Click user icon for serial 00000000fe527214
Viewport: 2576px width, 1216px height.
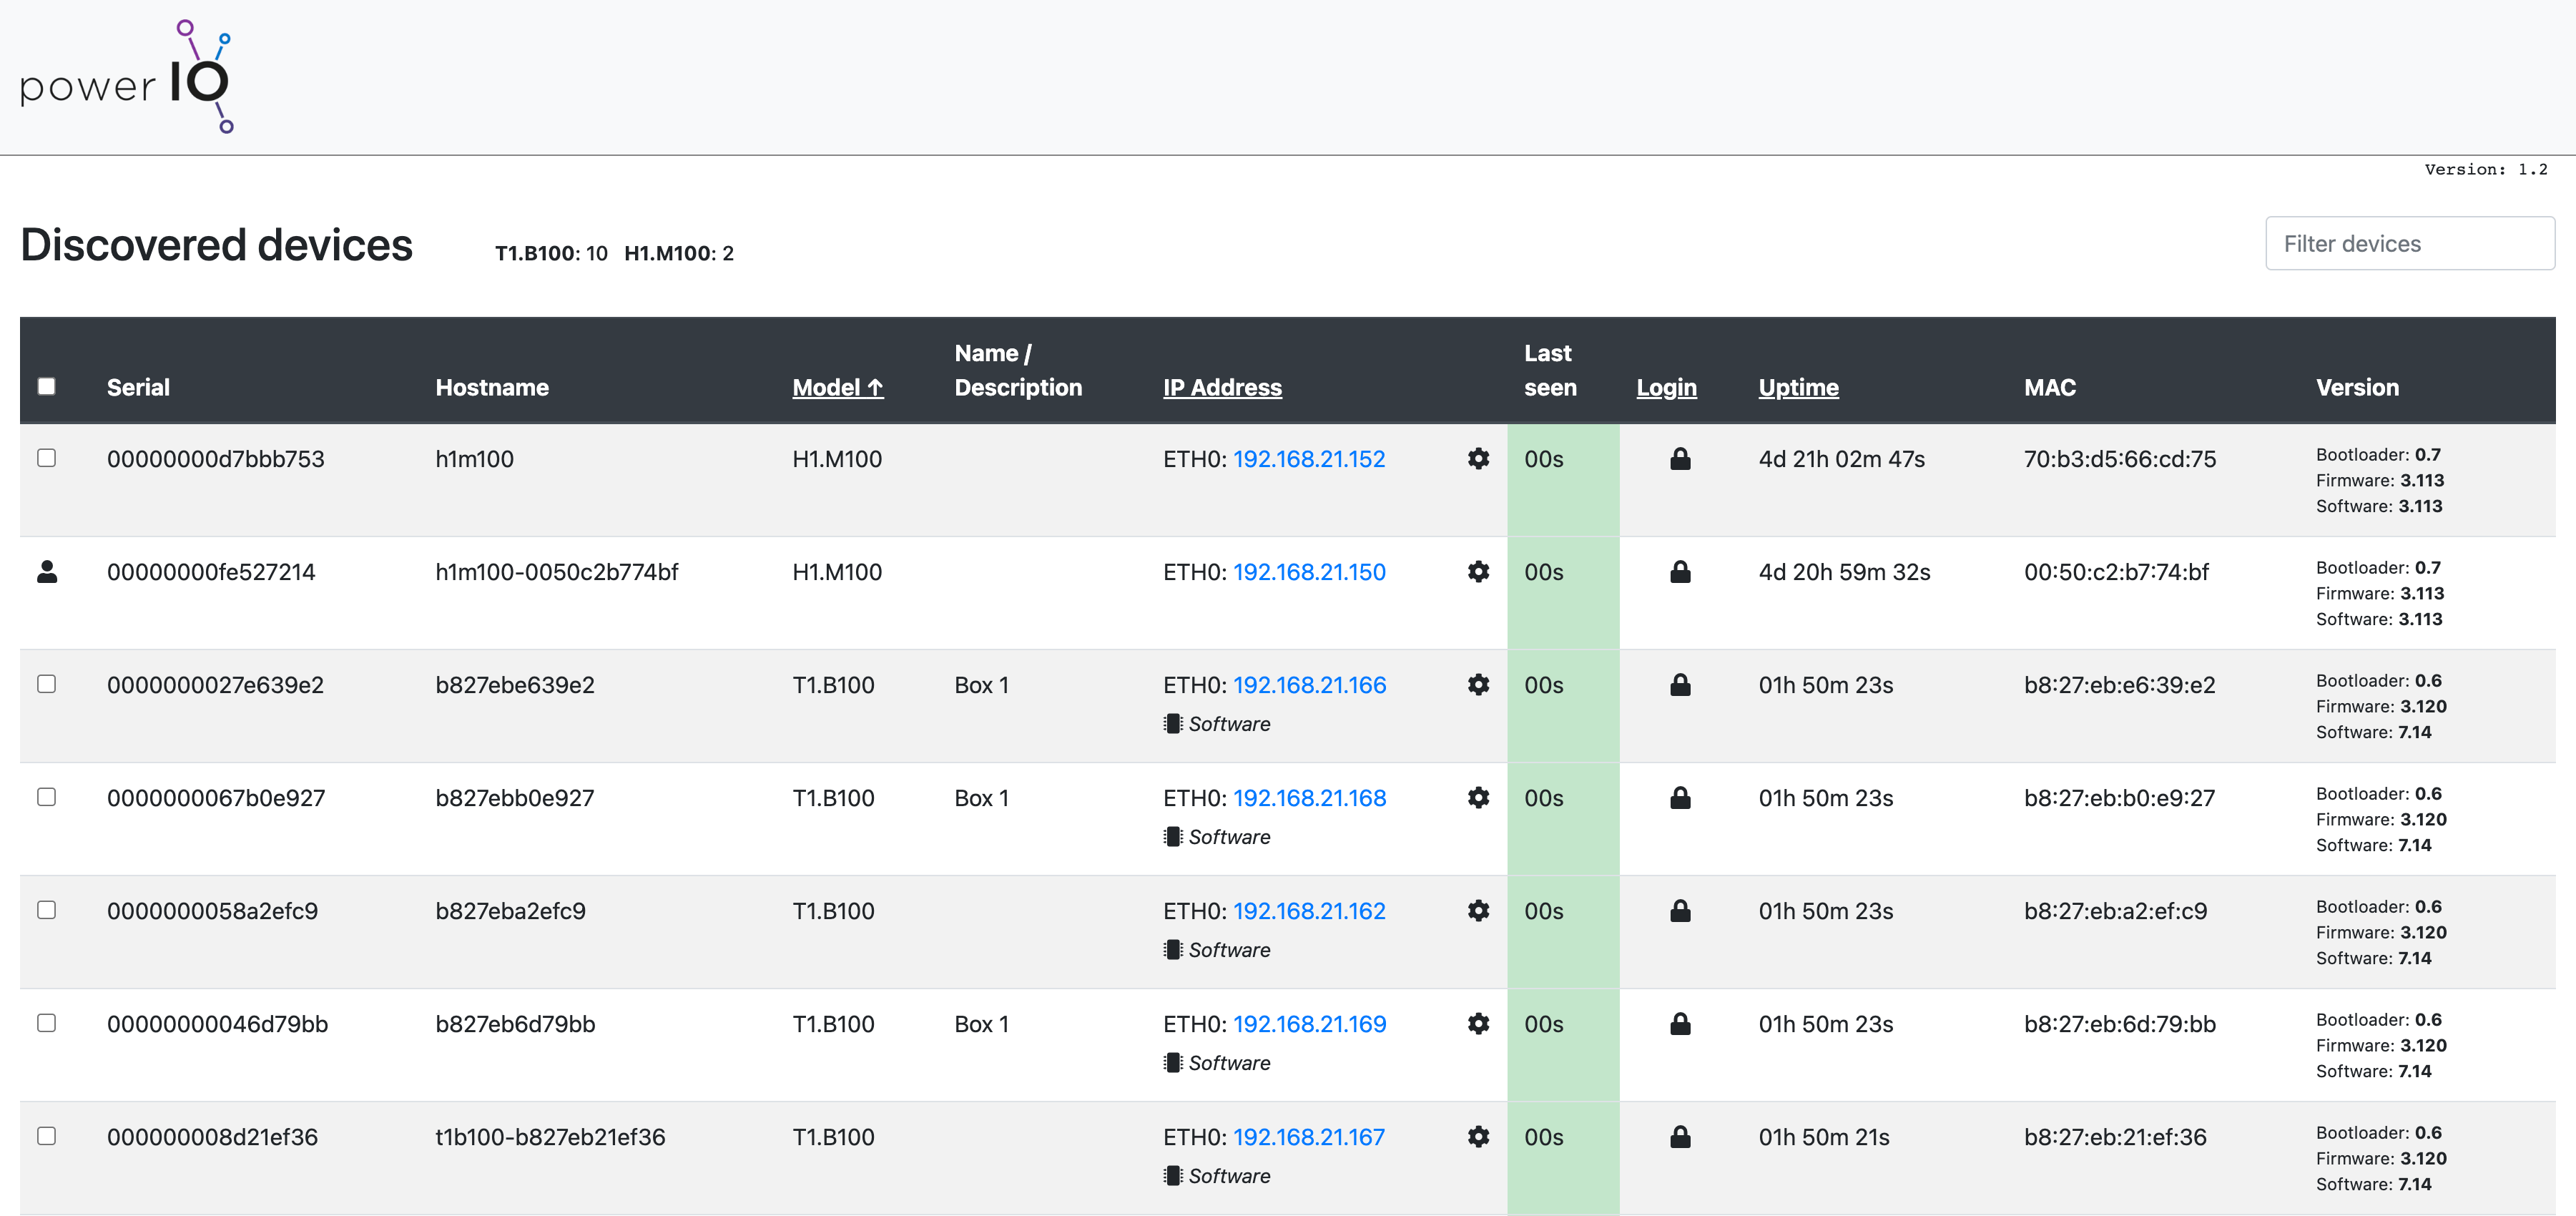[47, 572]
